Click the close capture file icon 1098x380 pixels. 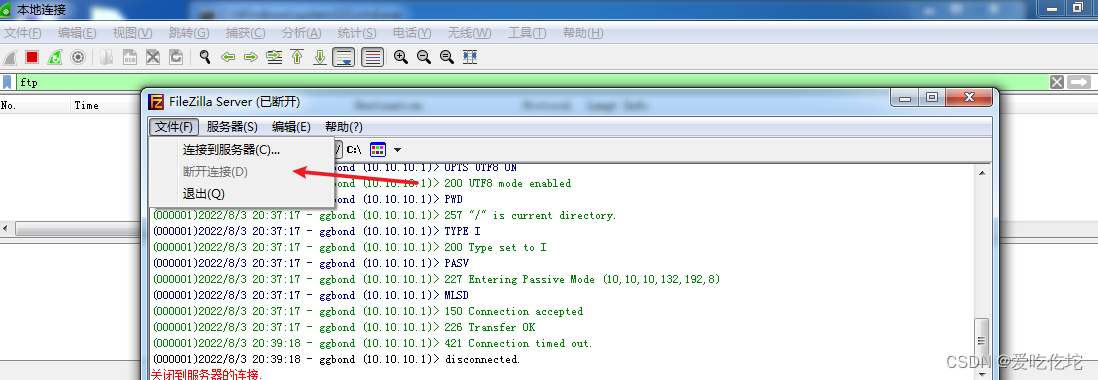pos(153,57)
